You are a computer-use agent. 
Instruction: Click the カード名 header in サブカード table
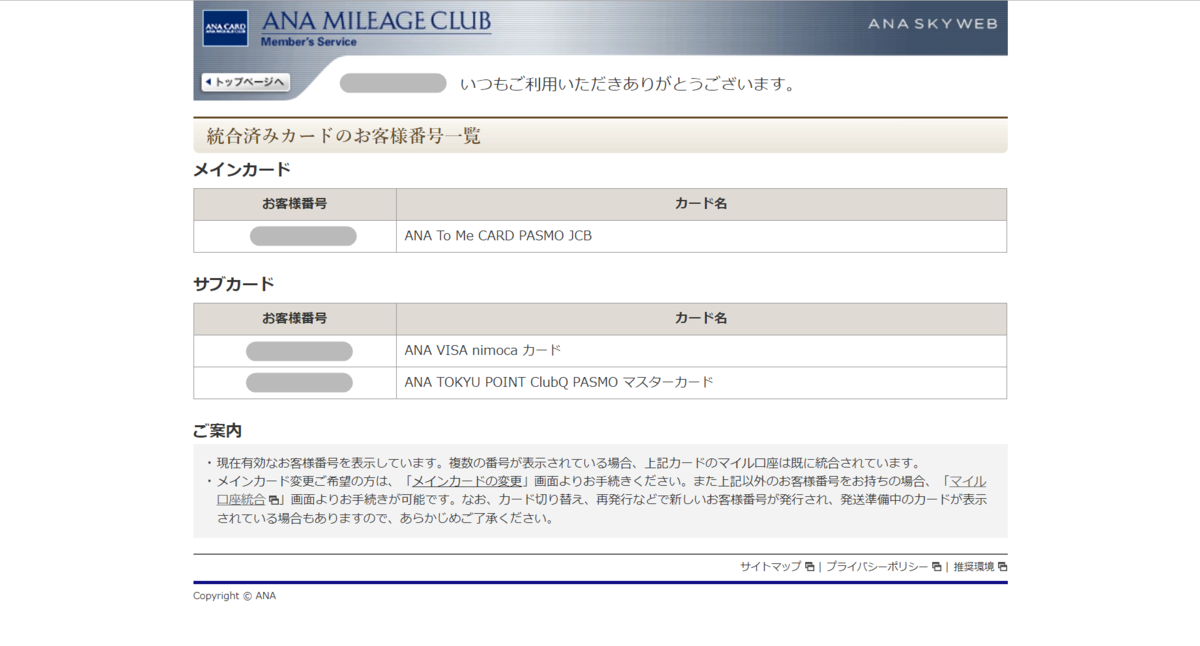coord(701,319)
